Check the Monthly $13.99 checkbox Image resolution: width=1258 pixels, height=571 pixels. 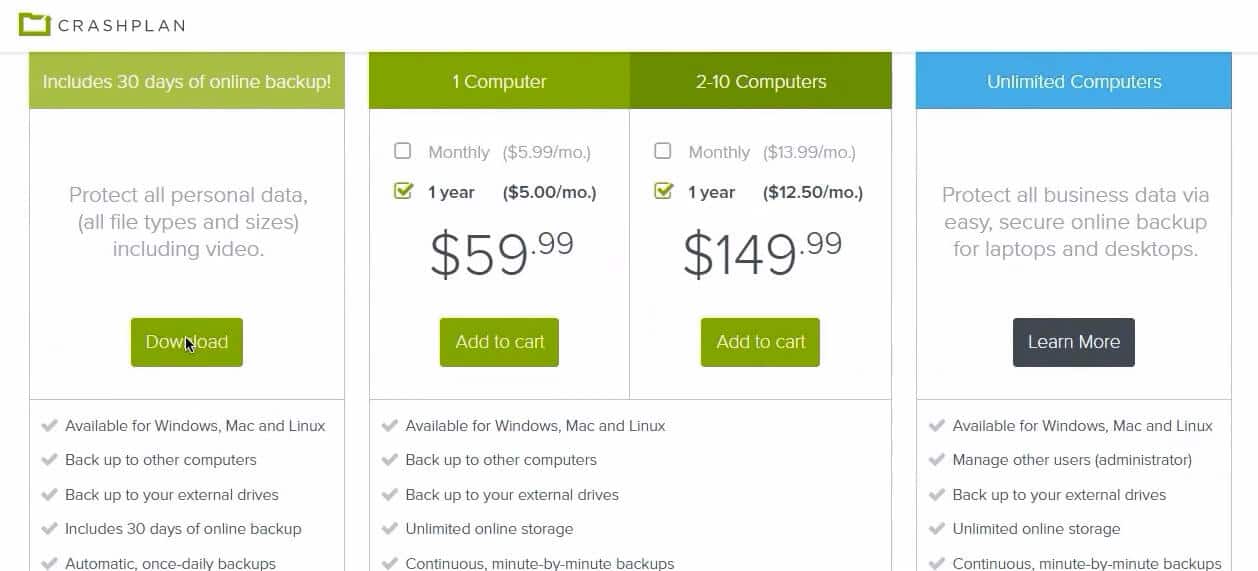click(x=663, y=151)
